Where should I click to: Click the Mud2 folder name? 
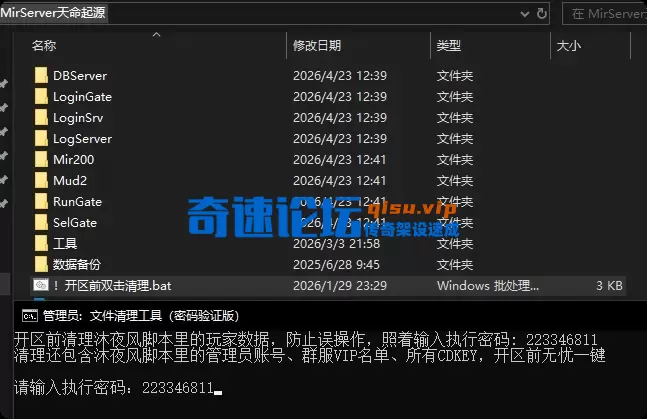70,180
